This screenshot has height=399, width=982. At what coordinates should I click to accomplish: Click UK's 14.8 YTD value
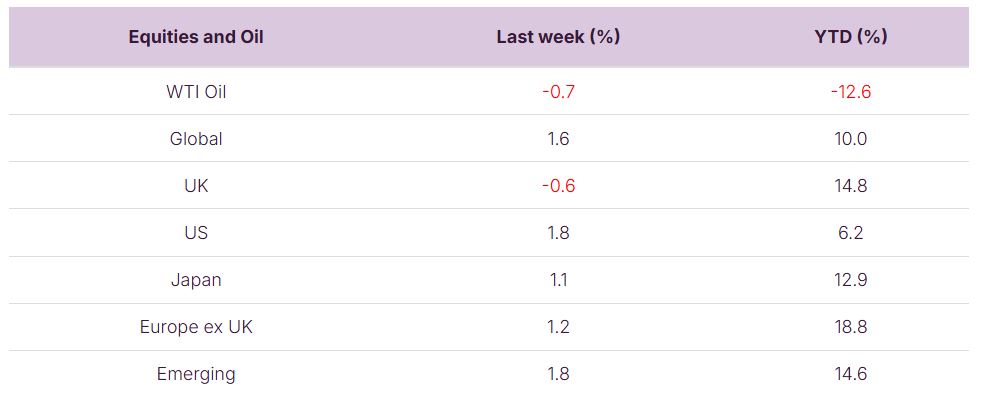[850, 185]
